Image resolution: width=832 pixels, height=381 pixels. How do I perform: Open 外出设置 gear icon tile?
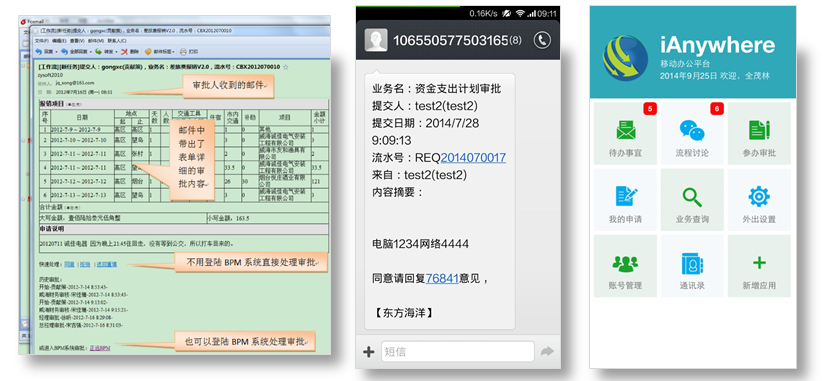[x=759, y=200]
